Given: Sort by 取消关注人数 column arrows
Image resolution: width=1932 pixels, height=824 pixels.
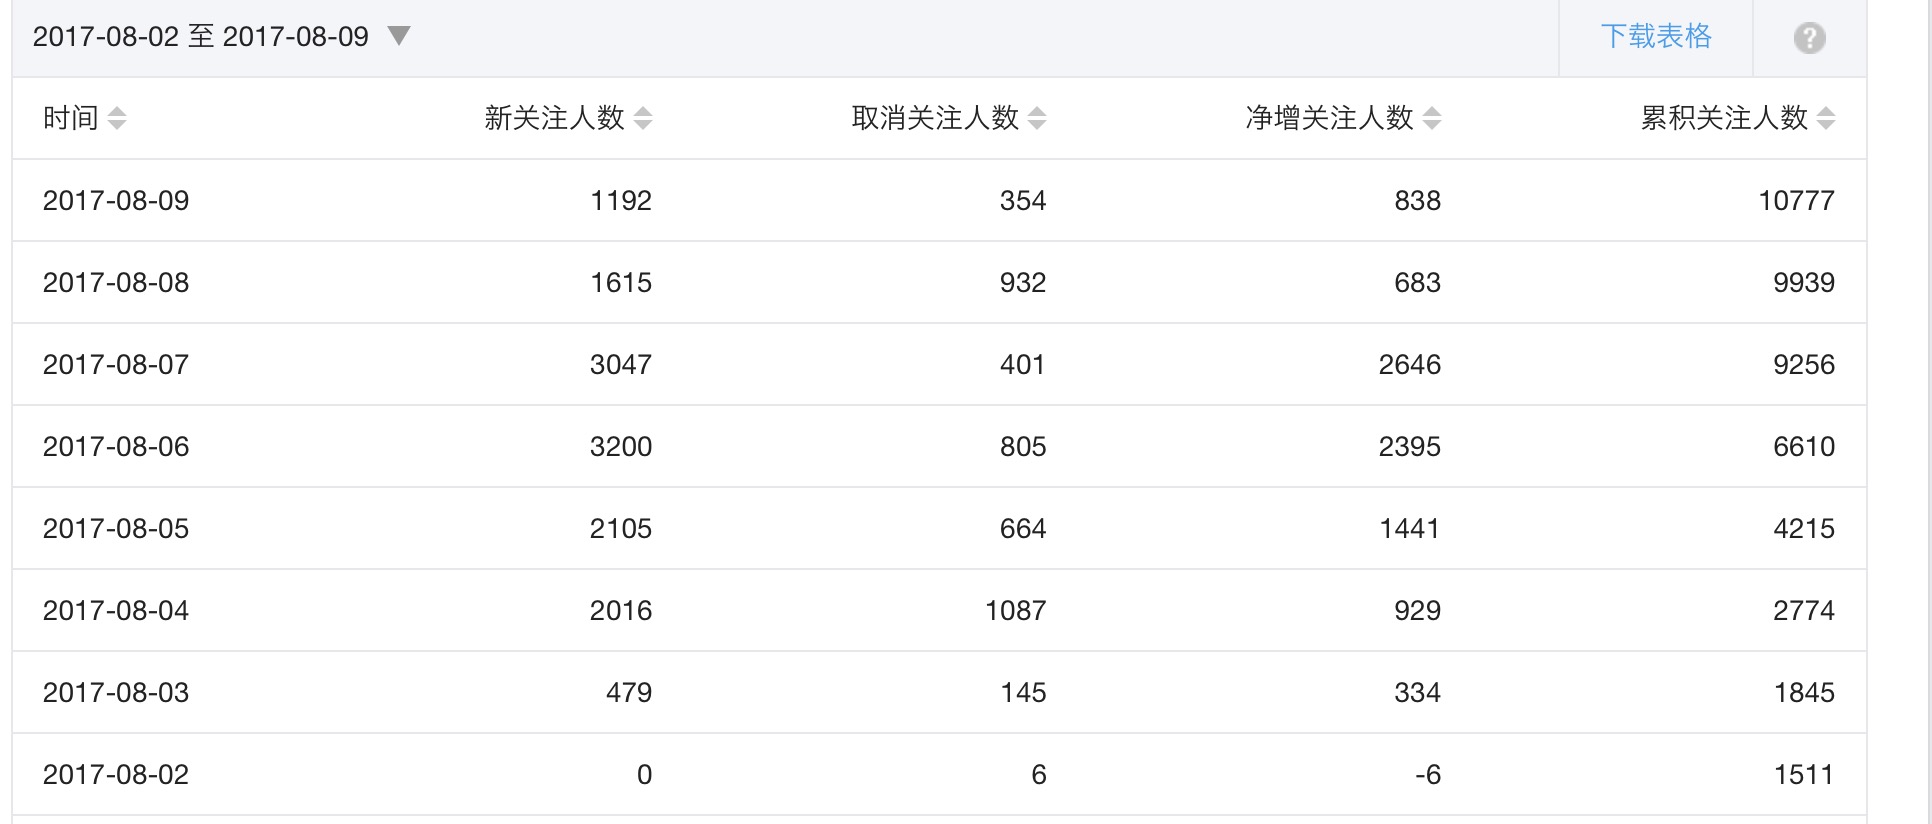Looking at the screenshot, I should [x=1037, y=118].
